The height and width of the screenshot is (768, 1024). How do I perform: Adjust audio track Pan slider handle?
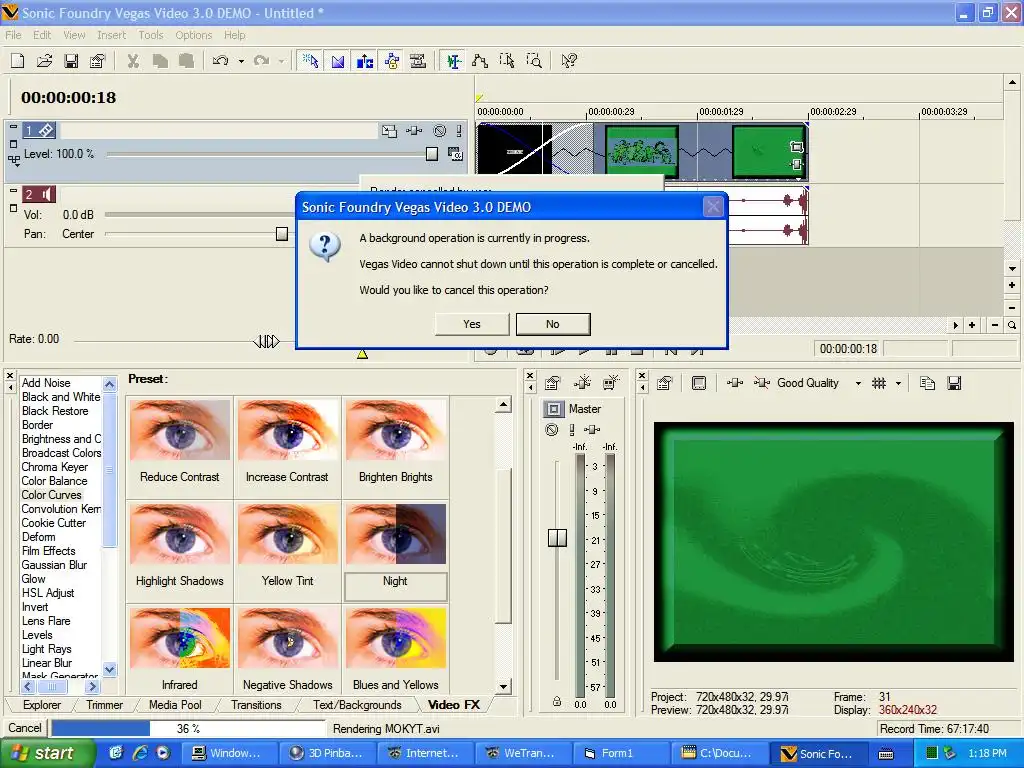tap(281, 234)
